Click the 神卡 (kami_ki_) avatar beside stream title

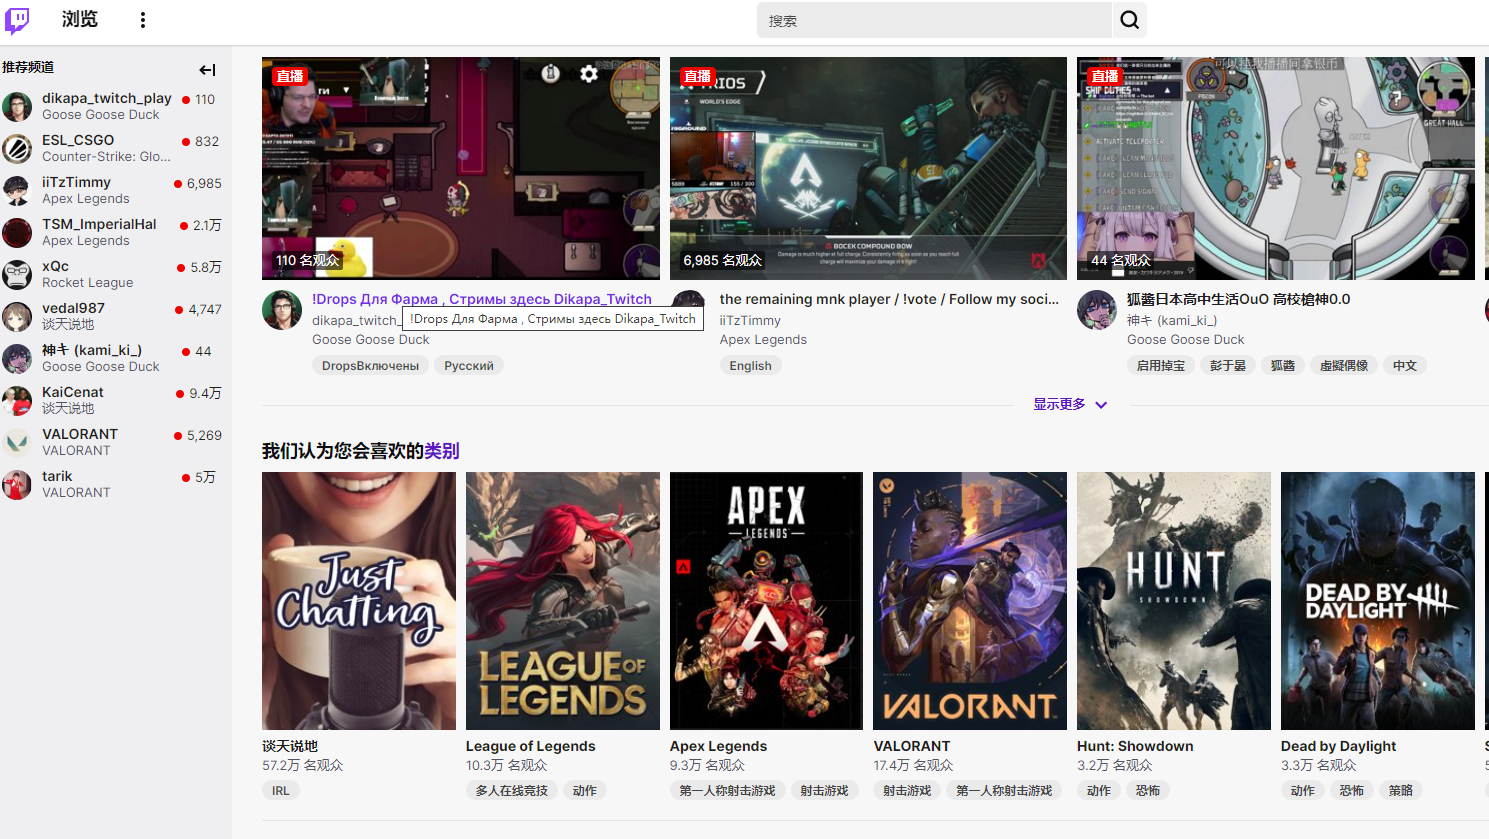coord(1096,311)
